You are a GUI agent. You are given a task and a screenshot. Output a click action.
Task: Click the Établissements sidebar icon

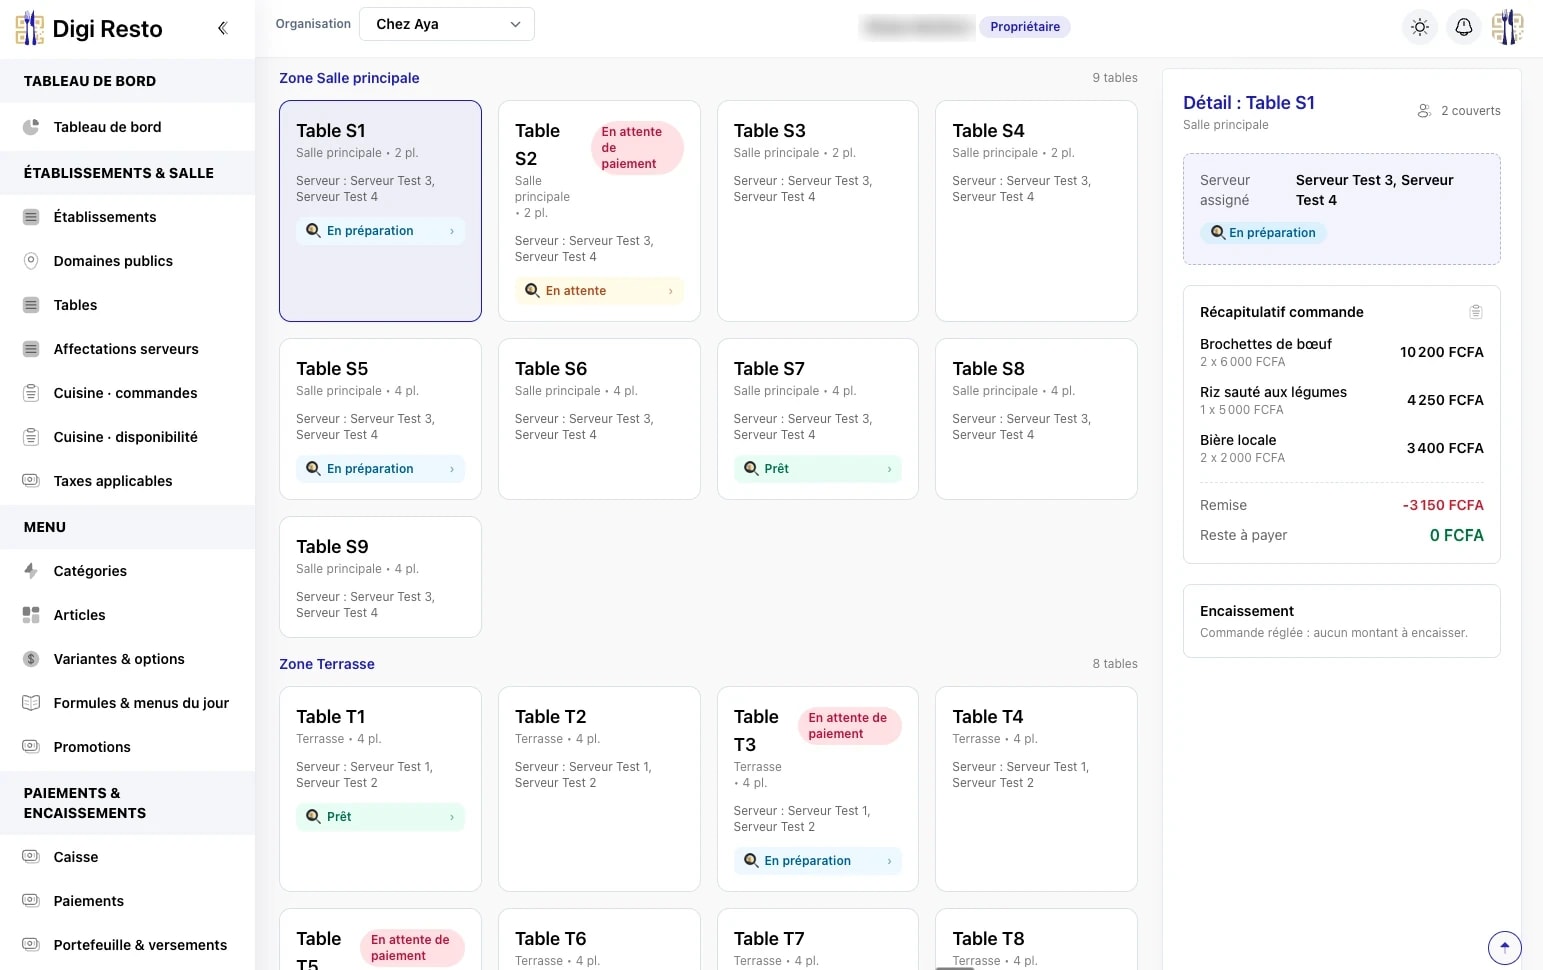coord(31,217)
